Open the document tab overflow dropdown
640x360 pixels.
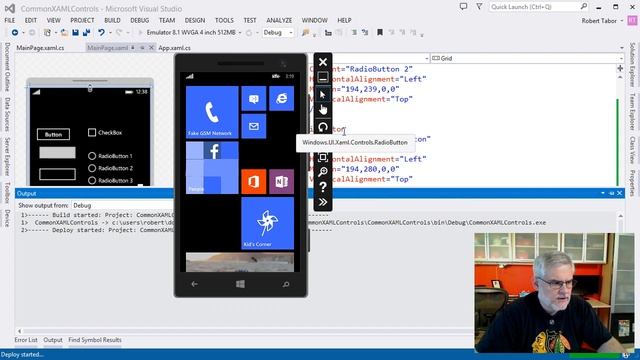point(622,48)
